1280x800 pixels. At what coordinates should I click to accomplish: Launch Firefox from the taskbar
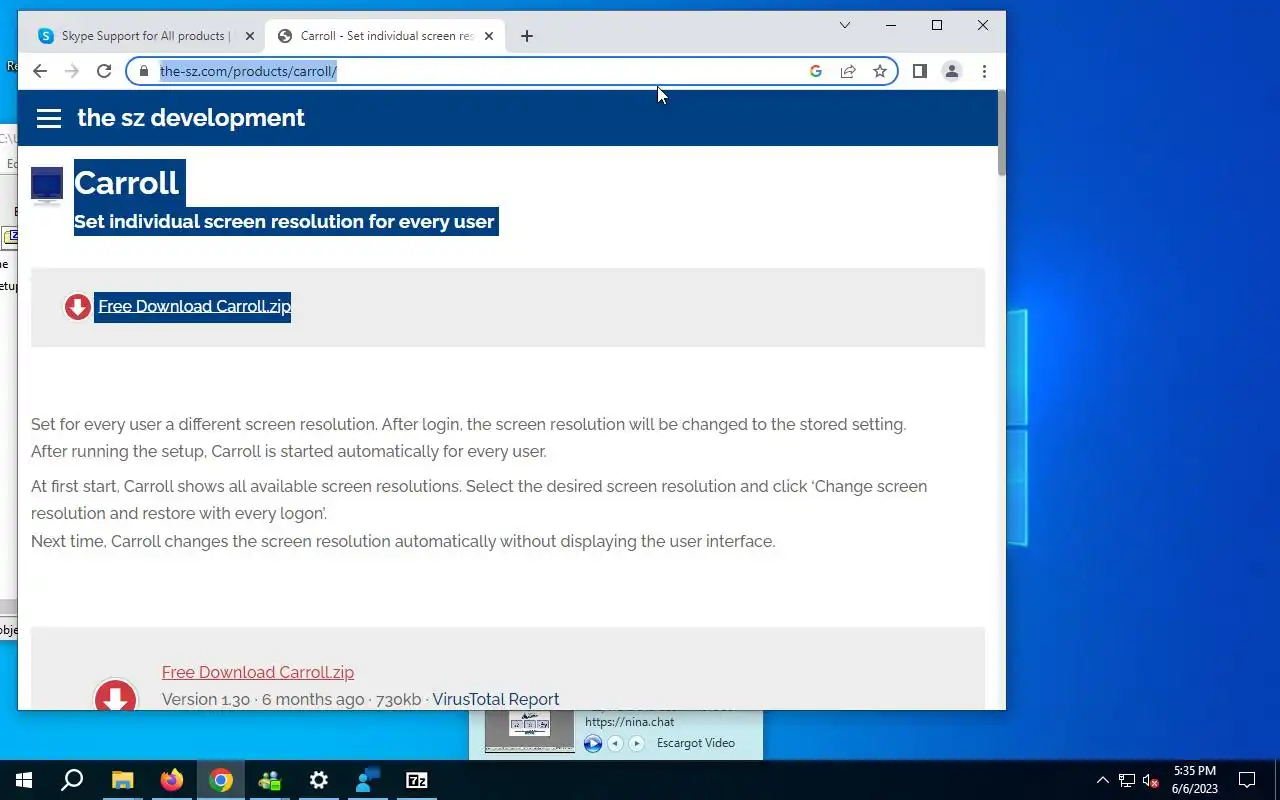[172, 780]
